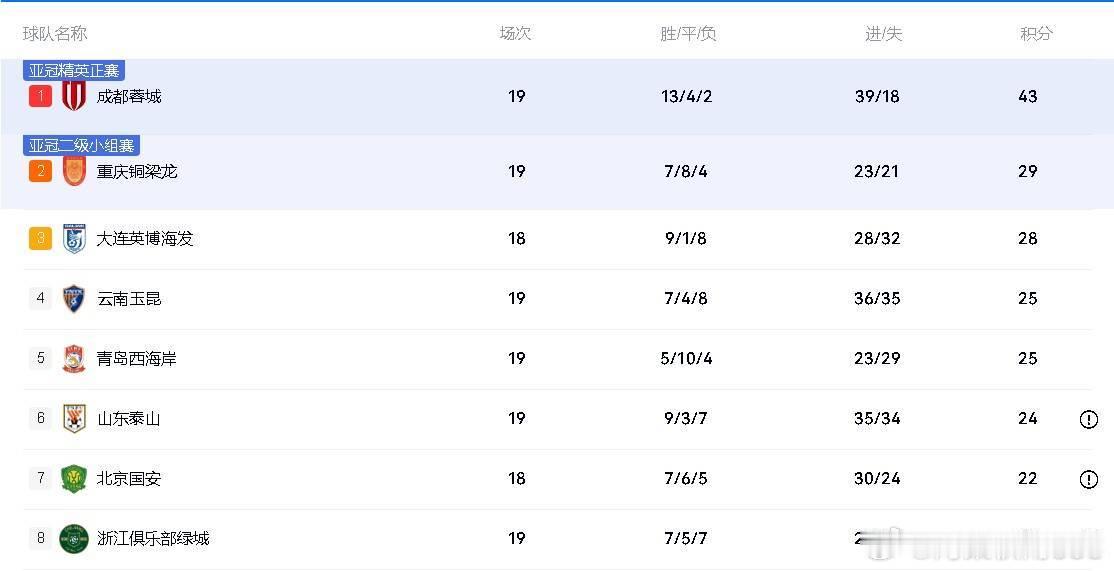Open team name 浙江俱乐部绿城

coord(153,539)
